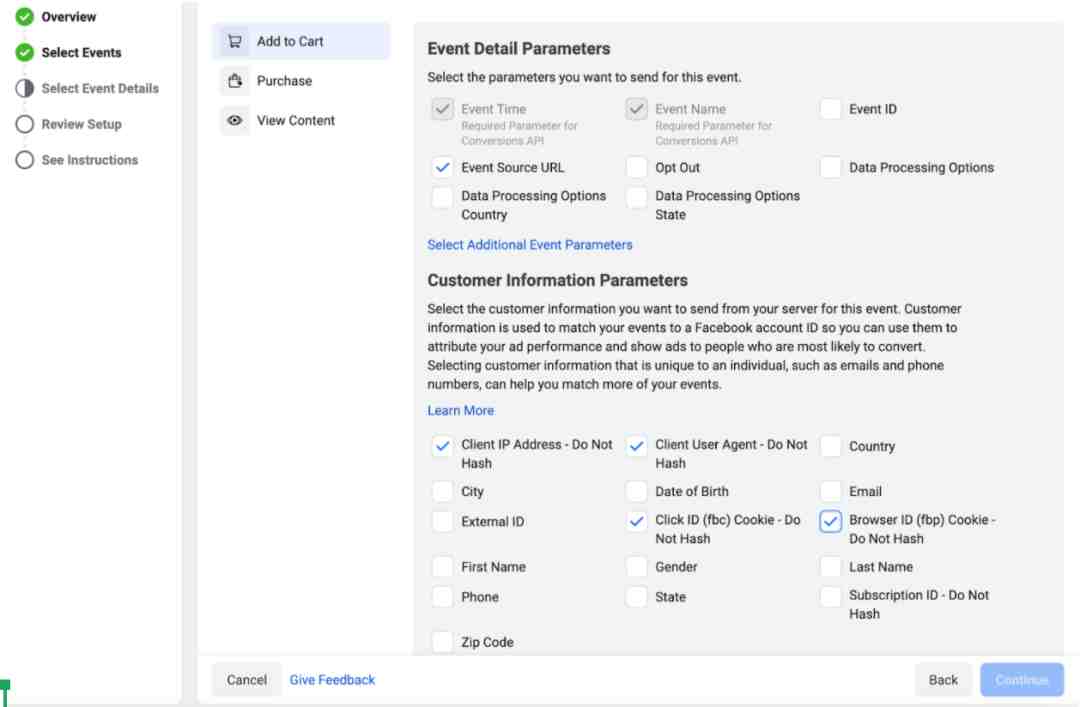Enable the Phone checkbox

pyautogui.click(x=442, y=597)
